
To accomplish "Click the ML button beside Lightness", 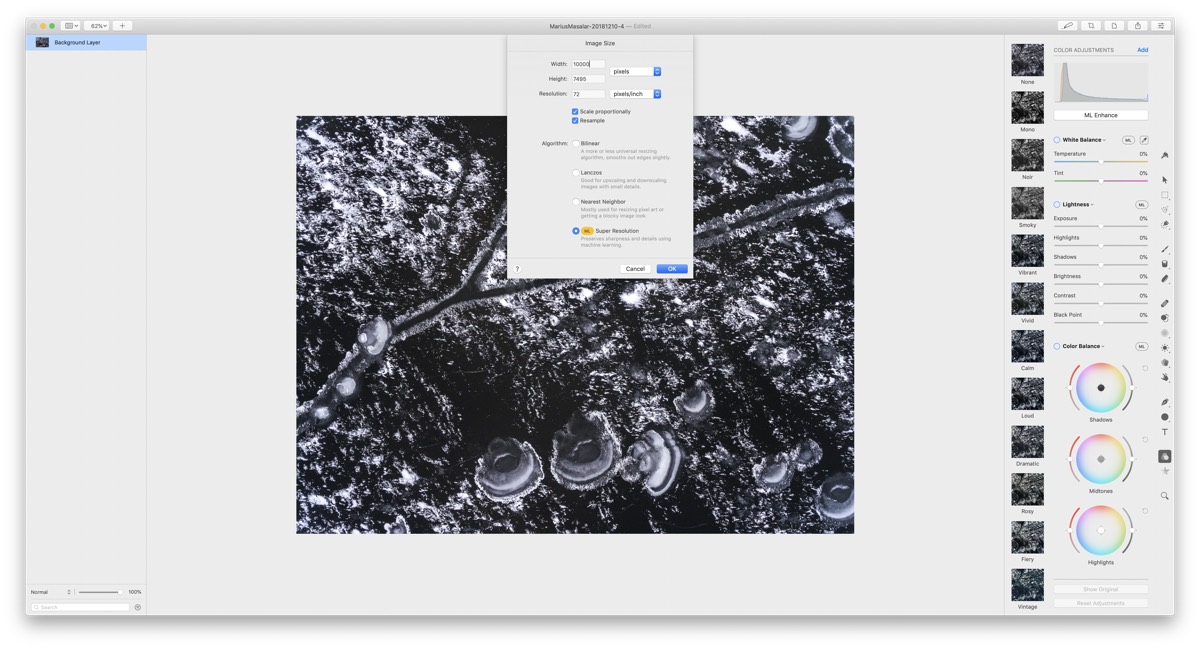I will (1141, 204).
